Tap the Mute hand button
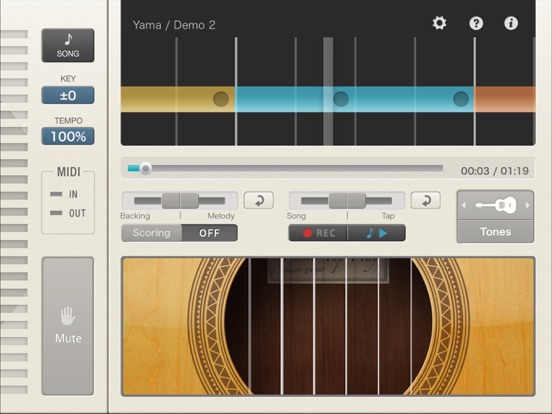This screenshot has height=414, width=552. point(68,326)
